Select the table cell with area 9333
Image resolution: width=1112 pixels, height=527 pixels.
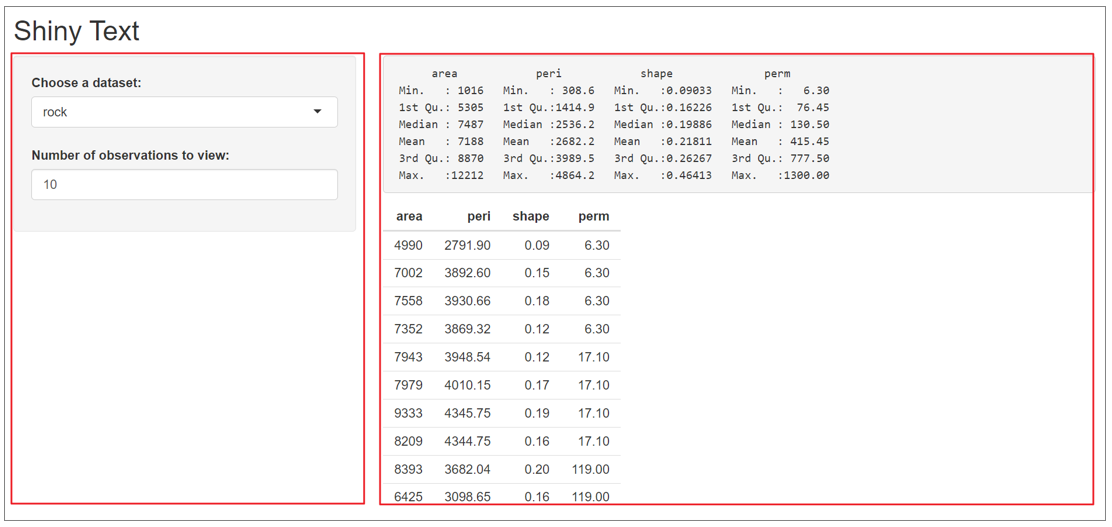pyautogui.click(x=409, y=413)
